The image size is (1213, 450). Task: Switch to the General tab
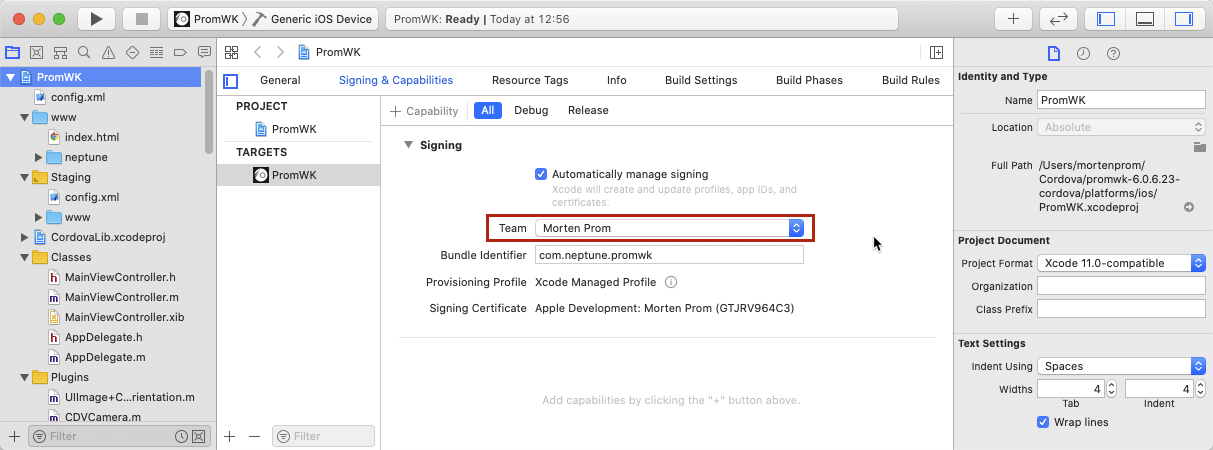pyautogui.click(x=280, y=80)
